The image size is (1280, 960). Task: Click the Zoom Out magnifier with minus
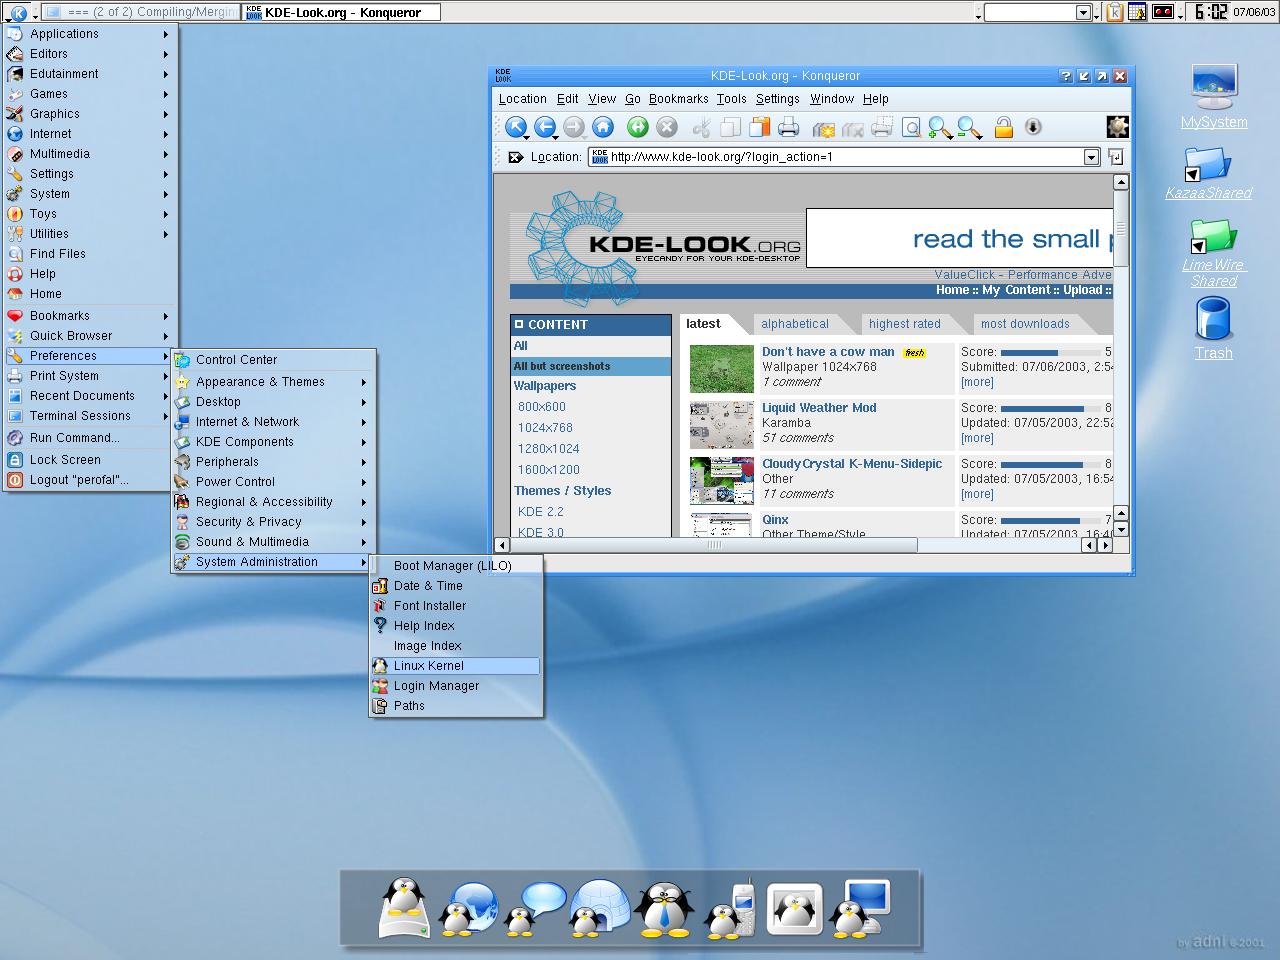(968, 127)
